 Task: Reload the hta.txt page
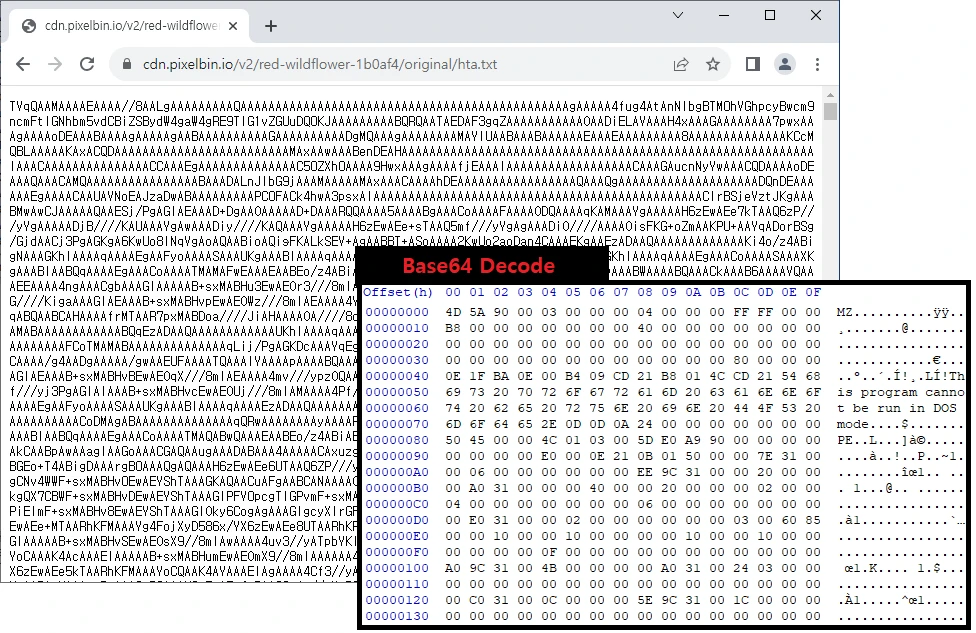(87, 64)
